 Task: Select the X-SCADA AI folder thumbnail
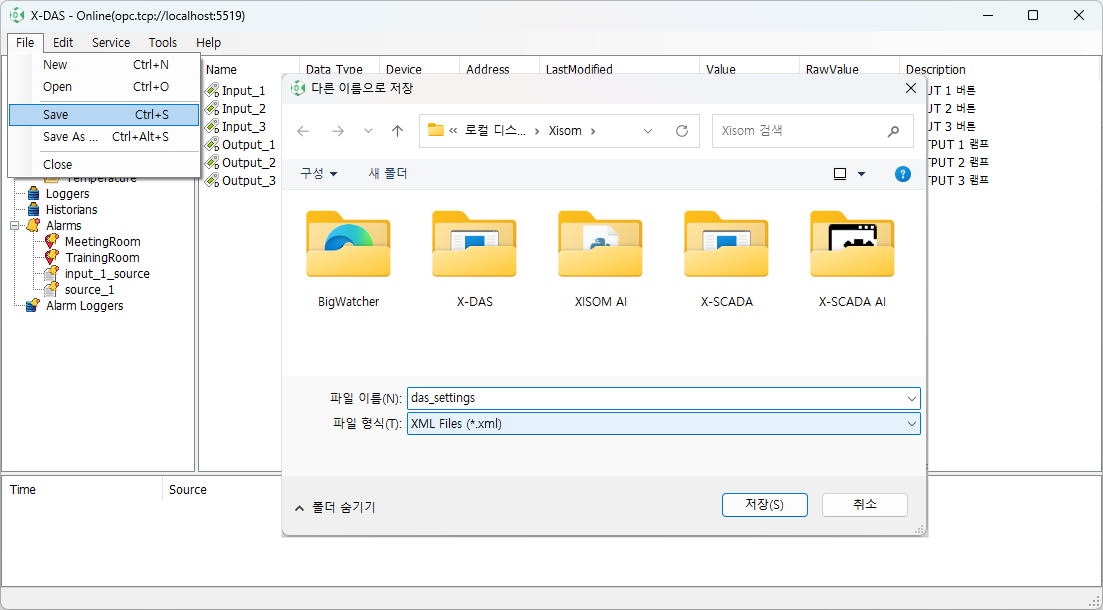pyautogui.click(x=851, y=243)
